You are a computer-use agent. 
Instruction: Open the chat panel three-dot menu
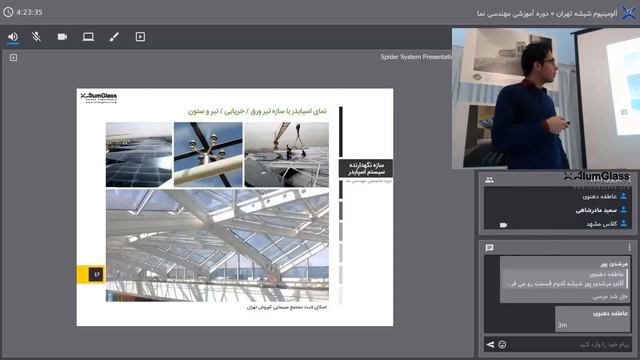coord(629,247)
